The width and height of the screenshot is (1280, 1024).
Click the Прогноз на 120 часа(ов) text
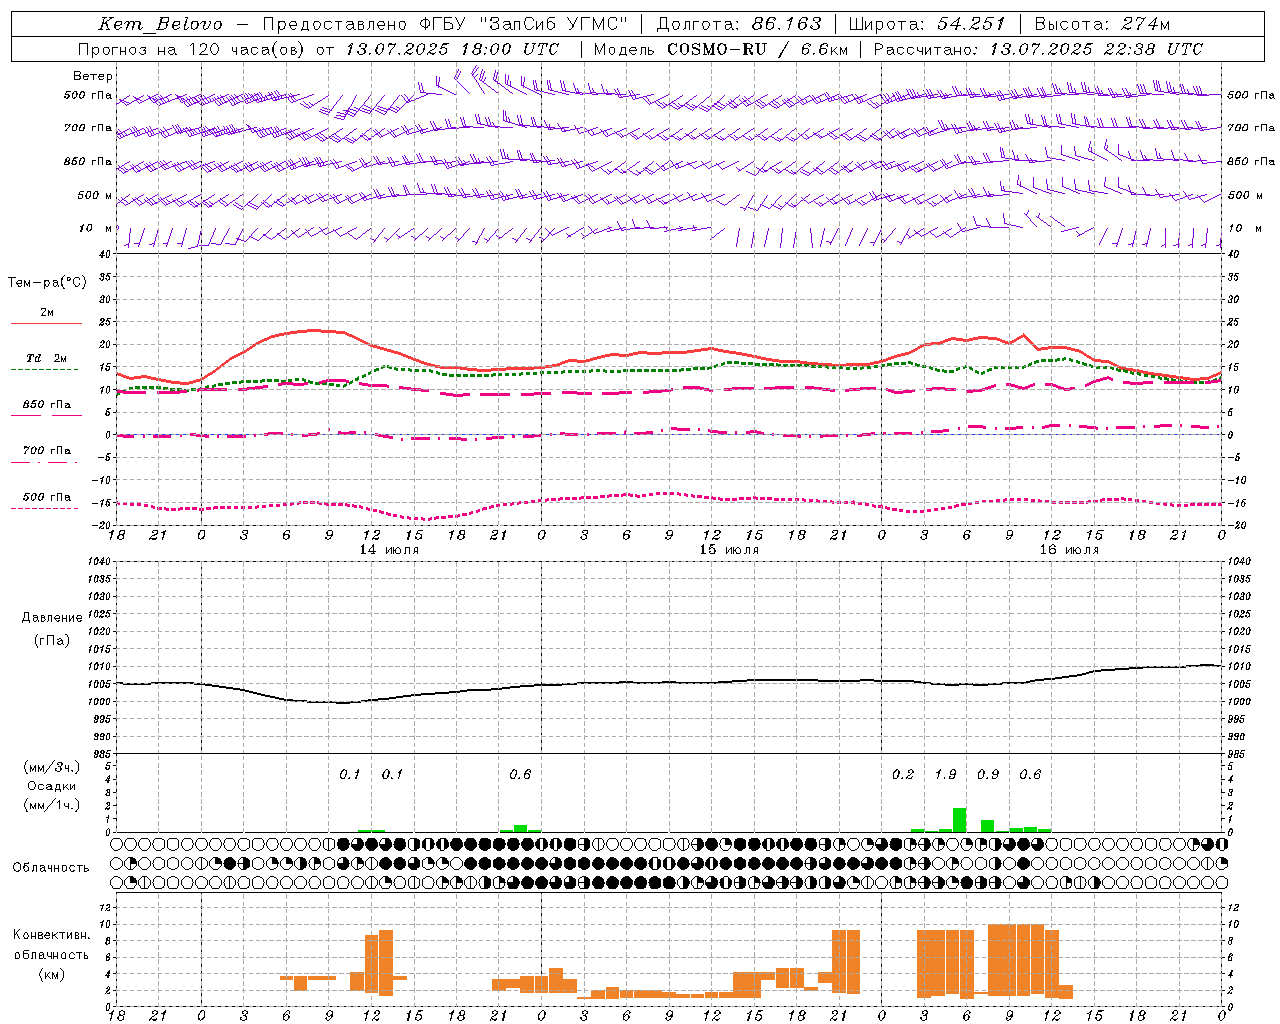click(193, 49)
